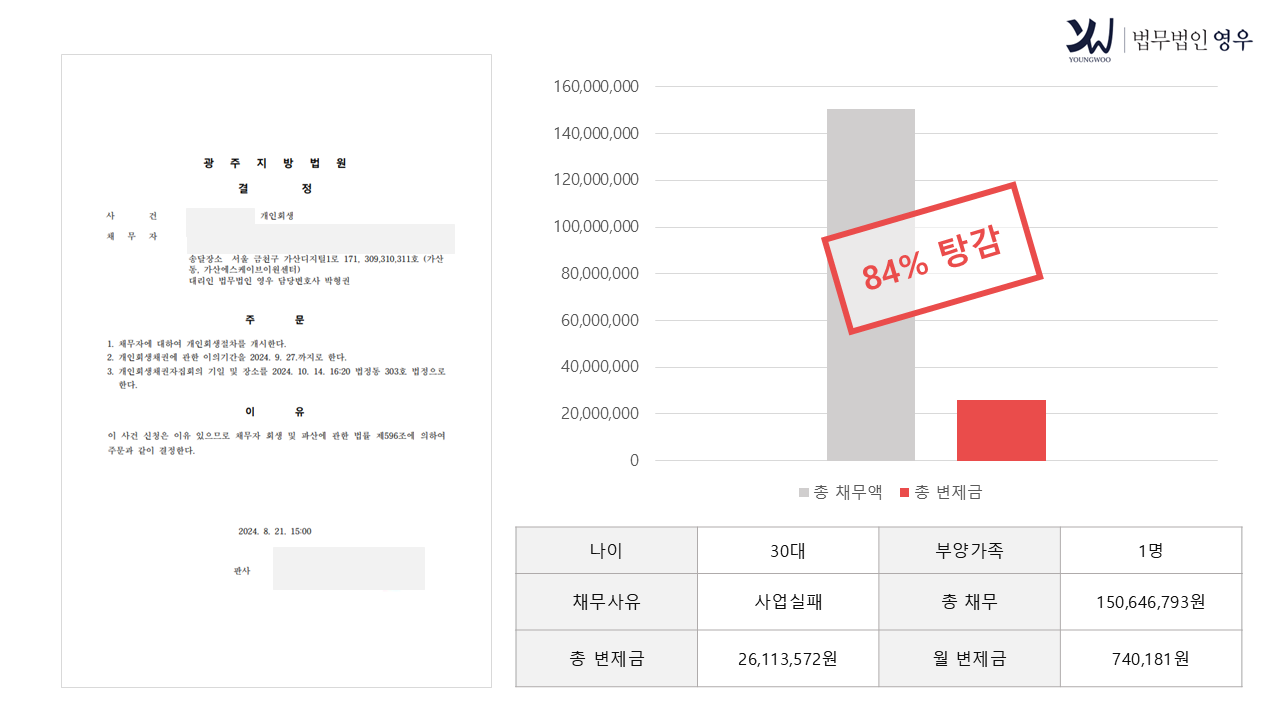
Task: Click the gray 총 채무액 legend swatch
Action: coord(804,492)
